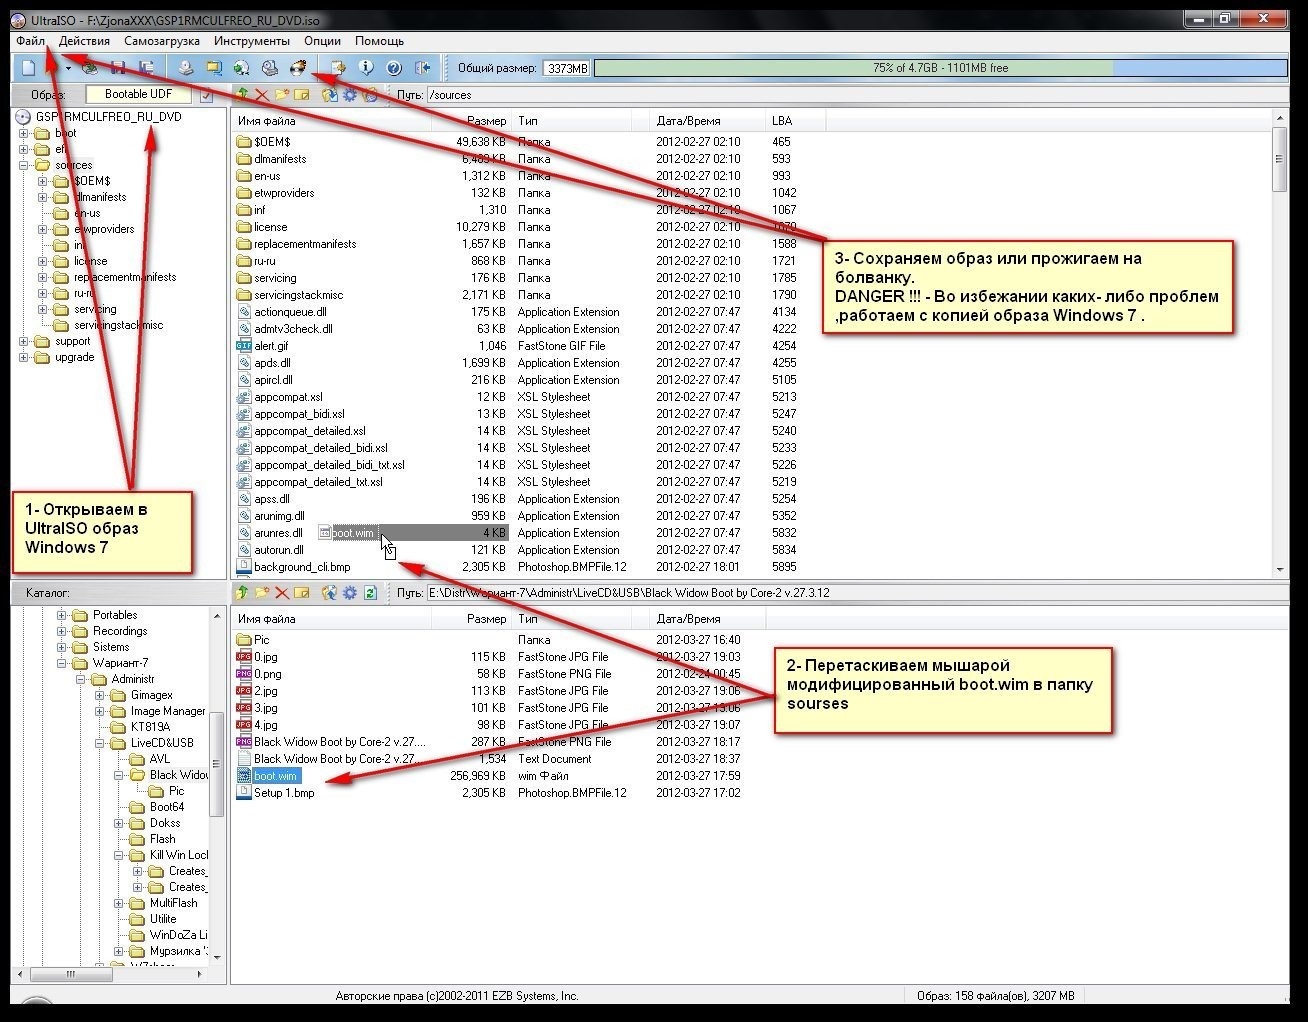Click the Refresh icon in the local catalog pane
Image resolution: width=1308 pixels, height=1022 pixels.
(370, 592)
